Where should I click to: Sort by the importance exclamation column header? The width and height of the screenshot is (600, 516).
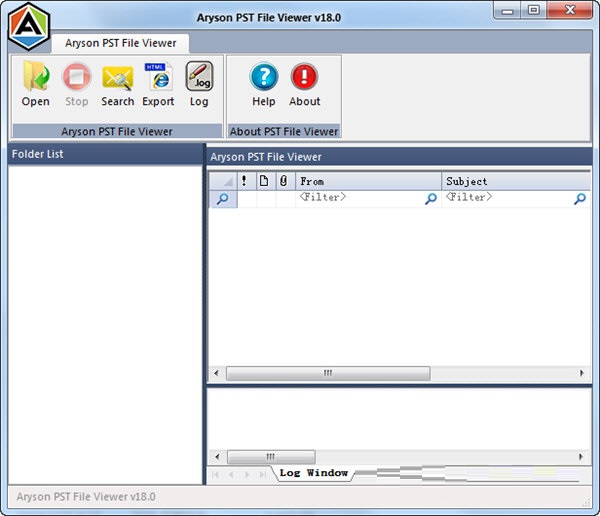click(x=244, y=181)
